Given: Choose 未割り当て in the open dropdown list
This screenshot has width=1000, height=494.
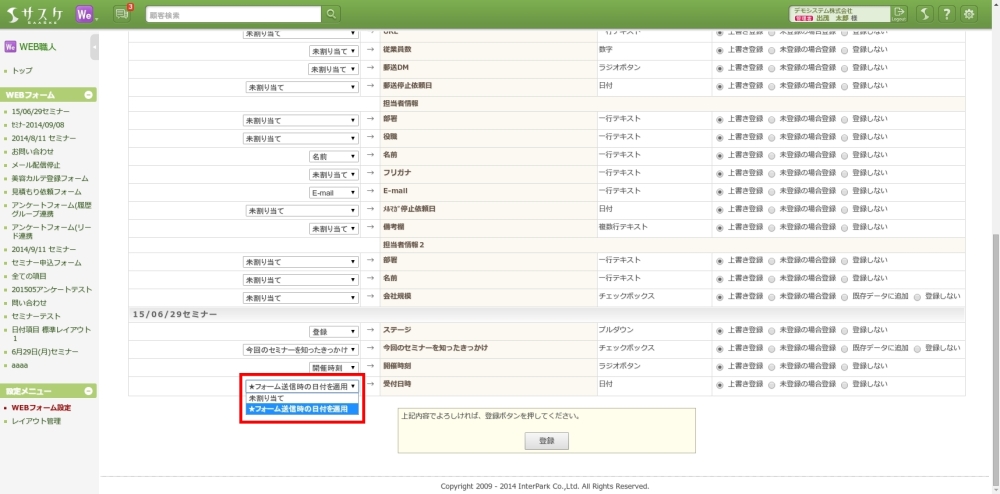Looking at the screenshot, I should 301,398.
